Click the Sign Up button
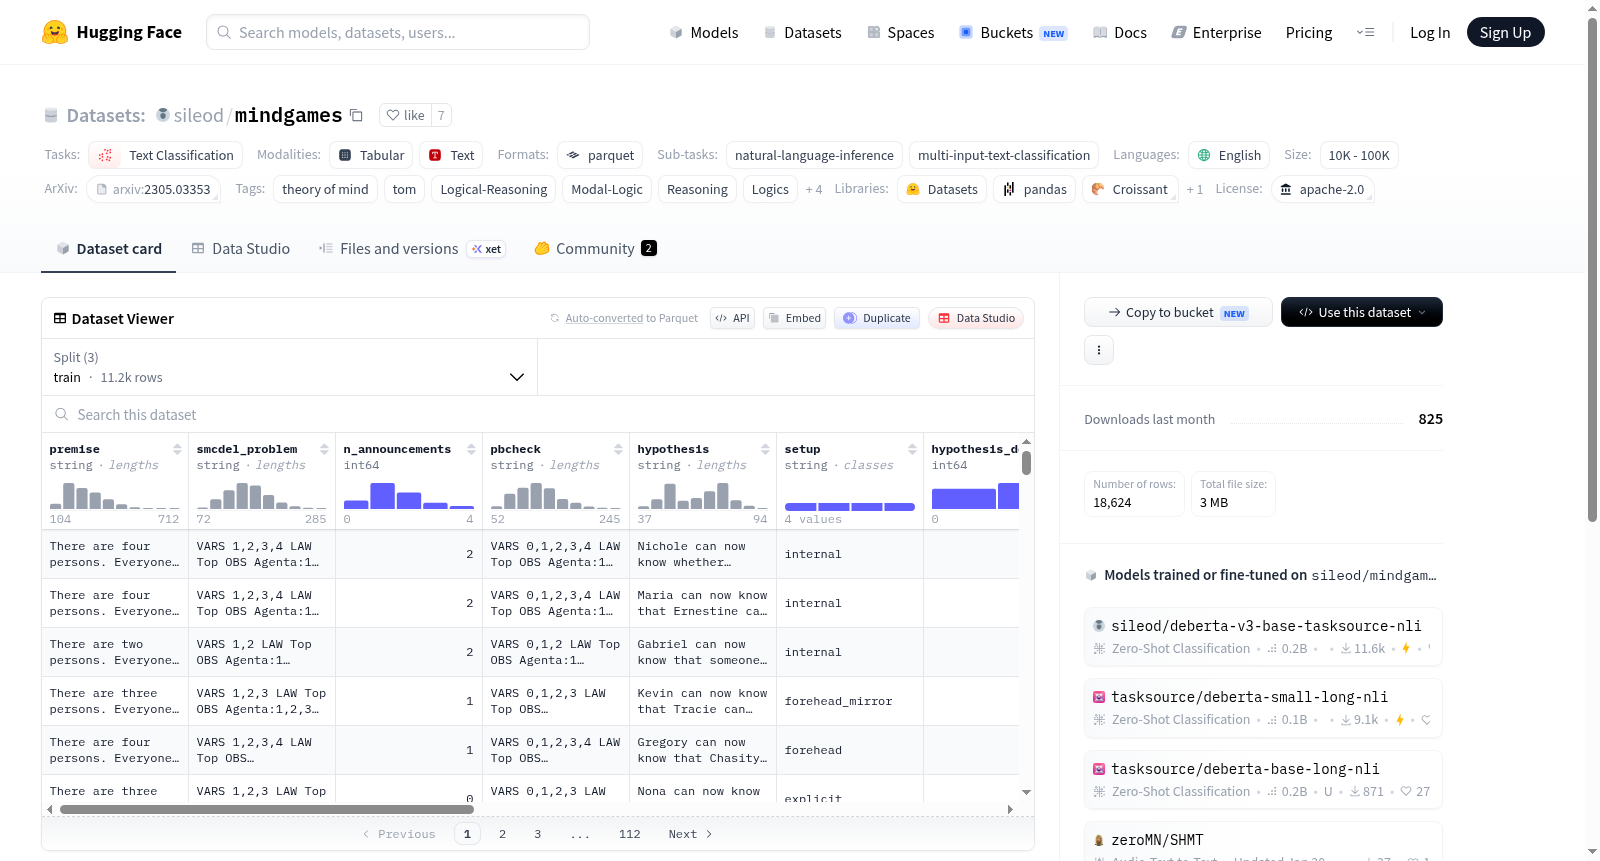Image resolution: width=1600 pixels, height=861 pixels. tap(1505, 32)
